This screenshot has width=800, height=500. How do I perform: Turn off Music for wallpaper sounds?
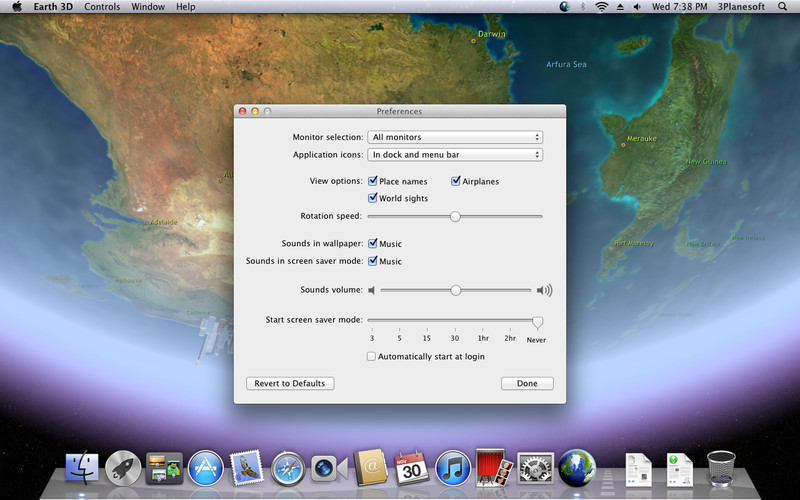pos(373,243)
